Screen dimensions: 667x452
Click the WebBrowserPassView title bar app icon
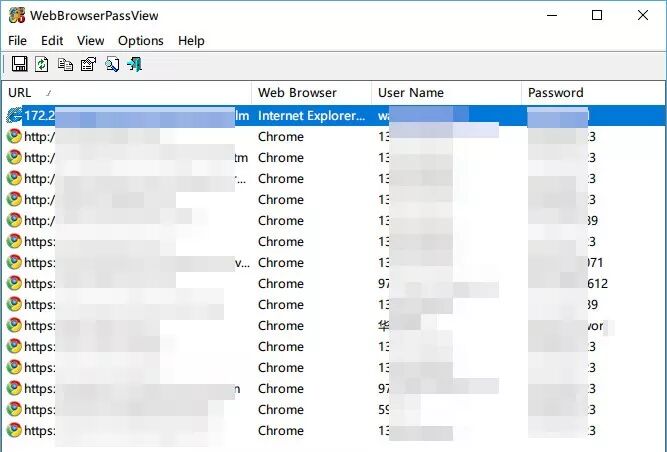[17, 16]
